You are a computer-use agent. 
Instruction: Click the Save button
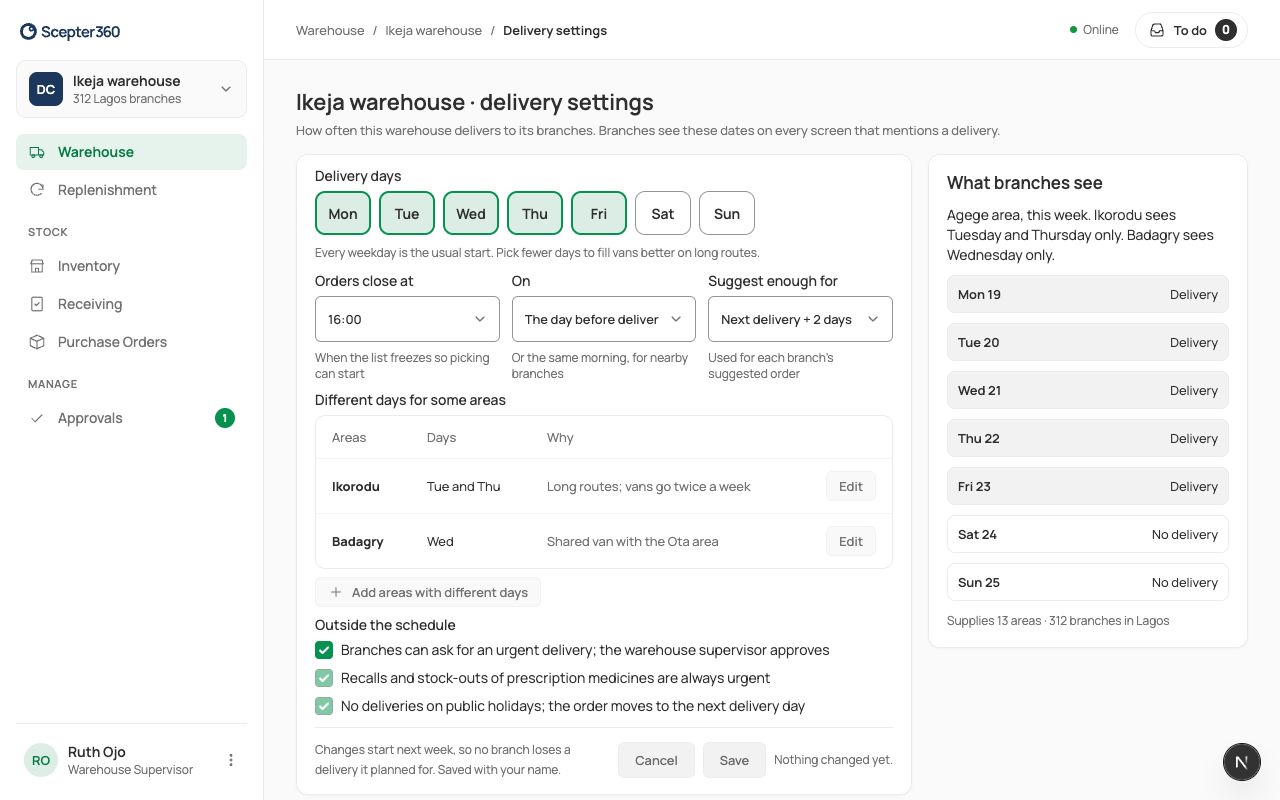tap(734, 760)
